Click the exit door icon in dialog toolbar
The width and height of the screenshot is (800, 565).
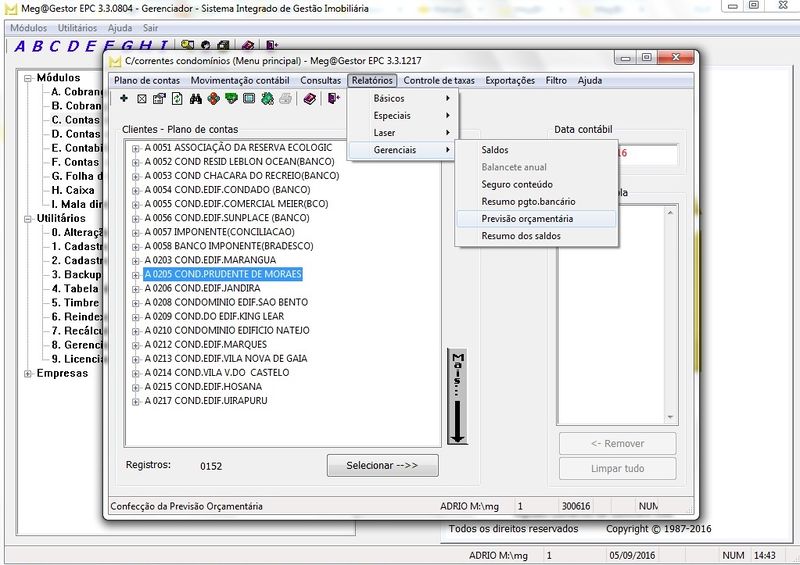click(334, 99)
